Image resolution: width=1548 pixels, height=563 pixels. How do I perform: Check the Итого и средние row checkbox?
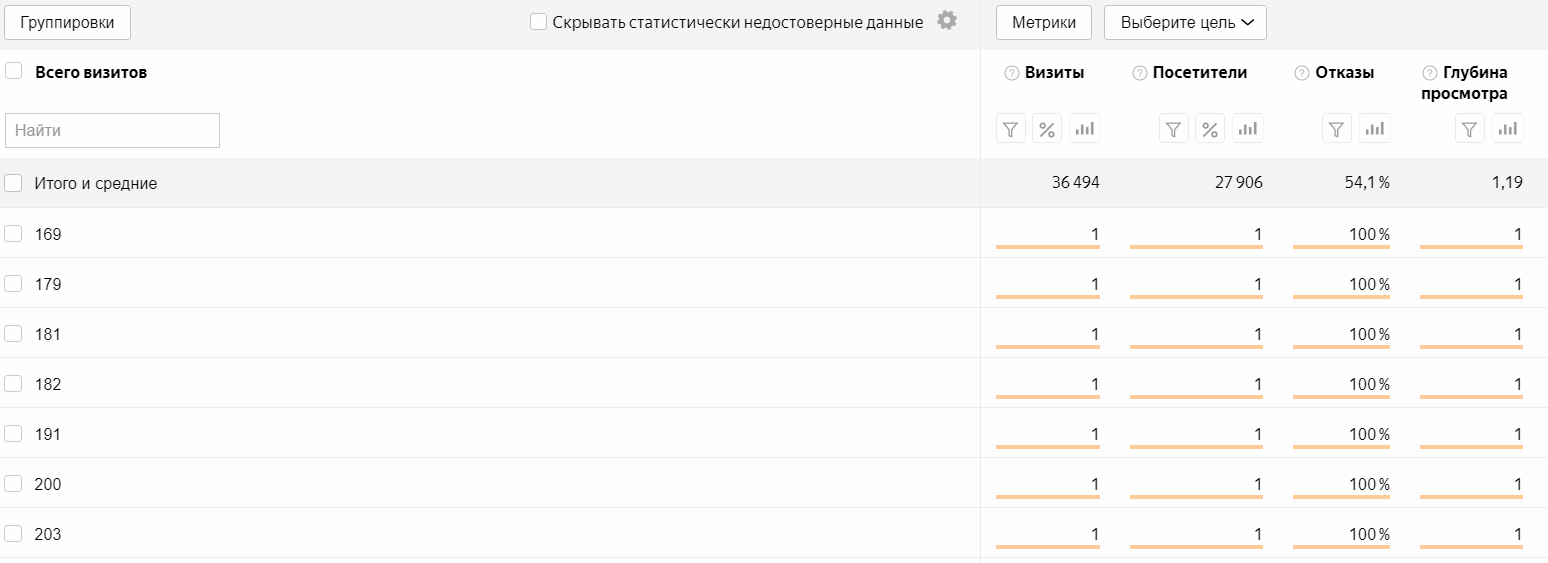(13, 183)
